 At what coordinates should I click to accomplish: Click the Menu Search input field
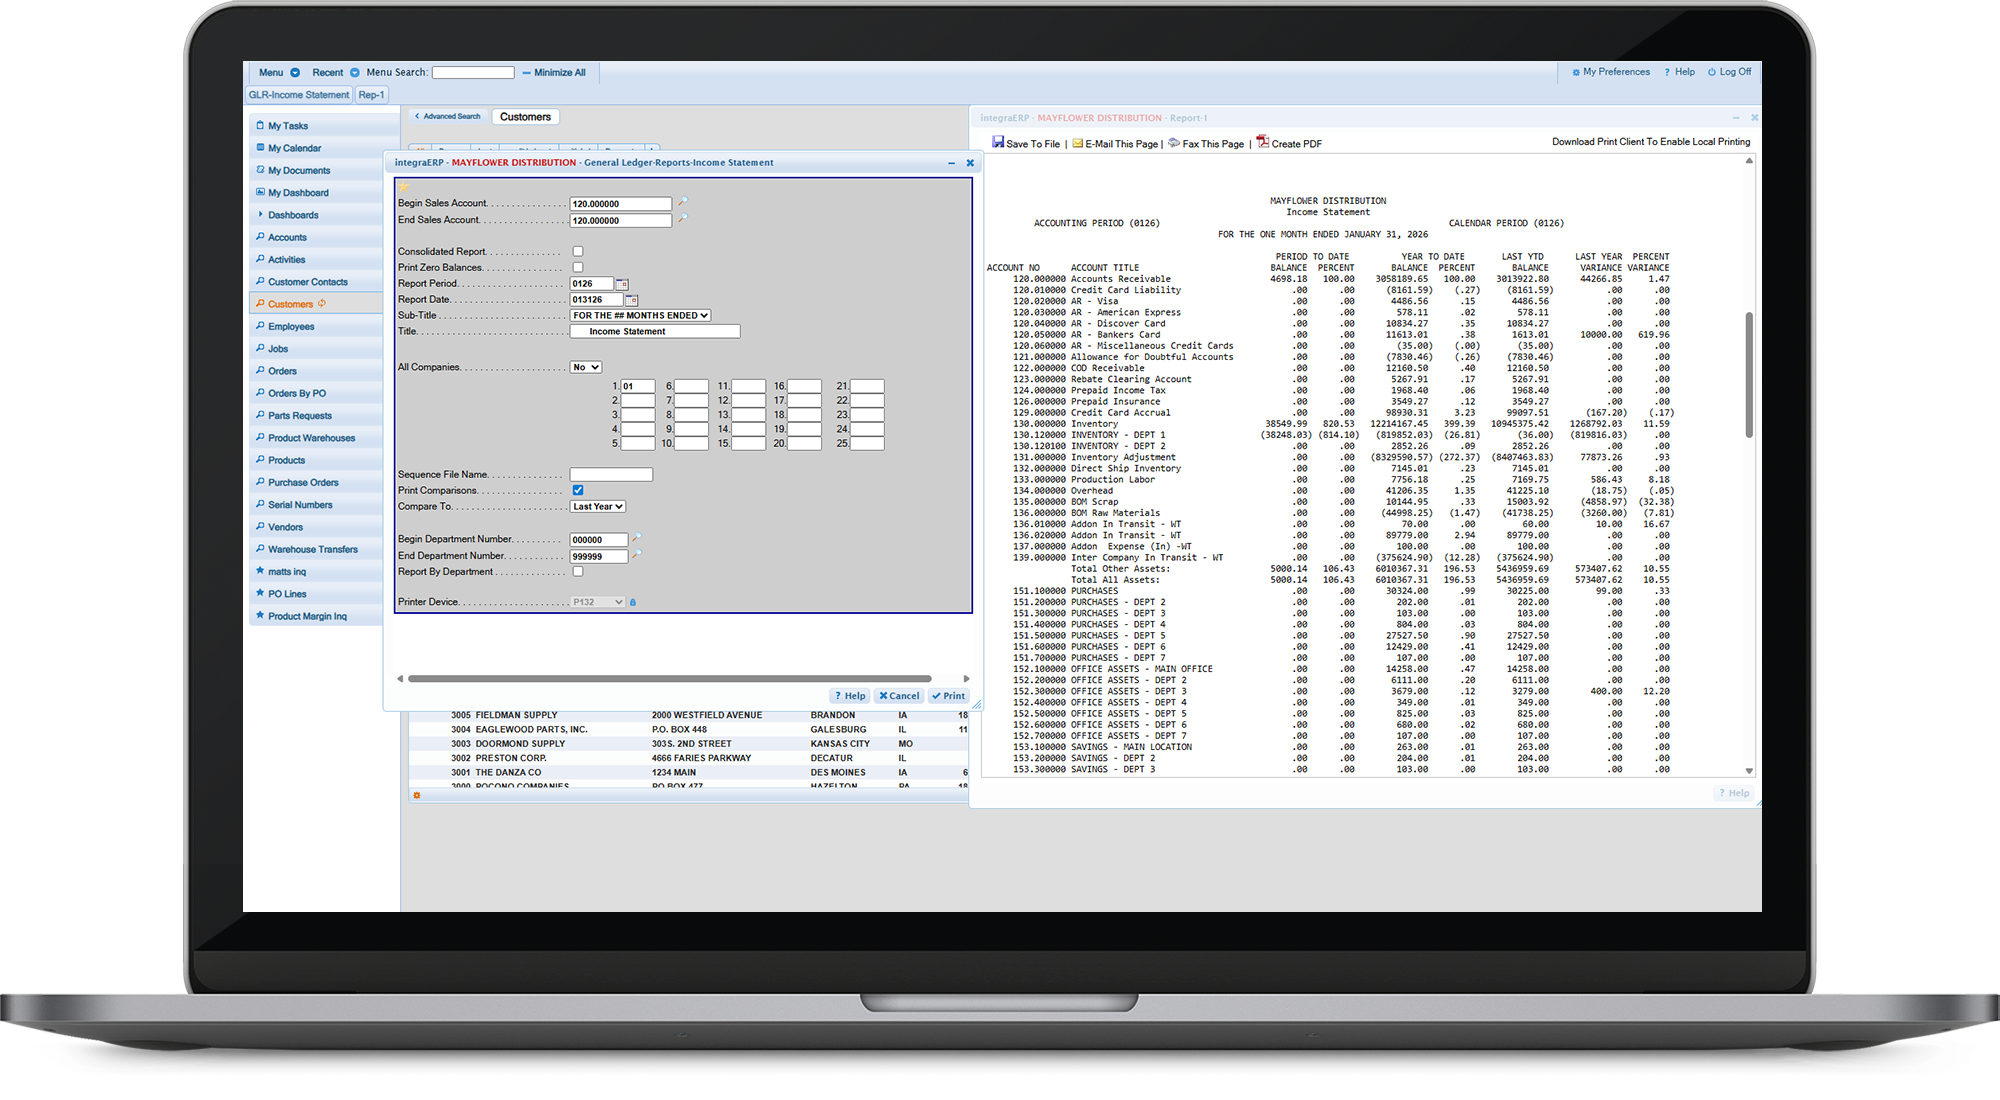(473, 72)
